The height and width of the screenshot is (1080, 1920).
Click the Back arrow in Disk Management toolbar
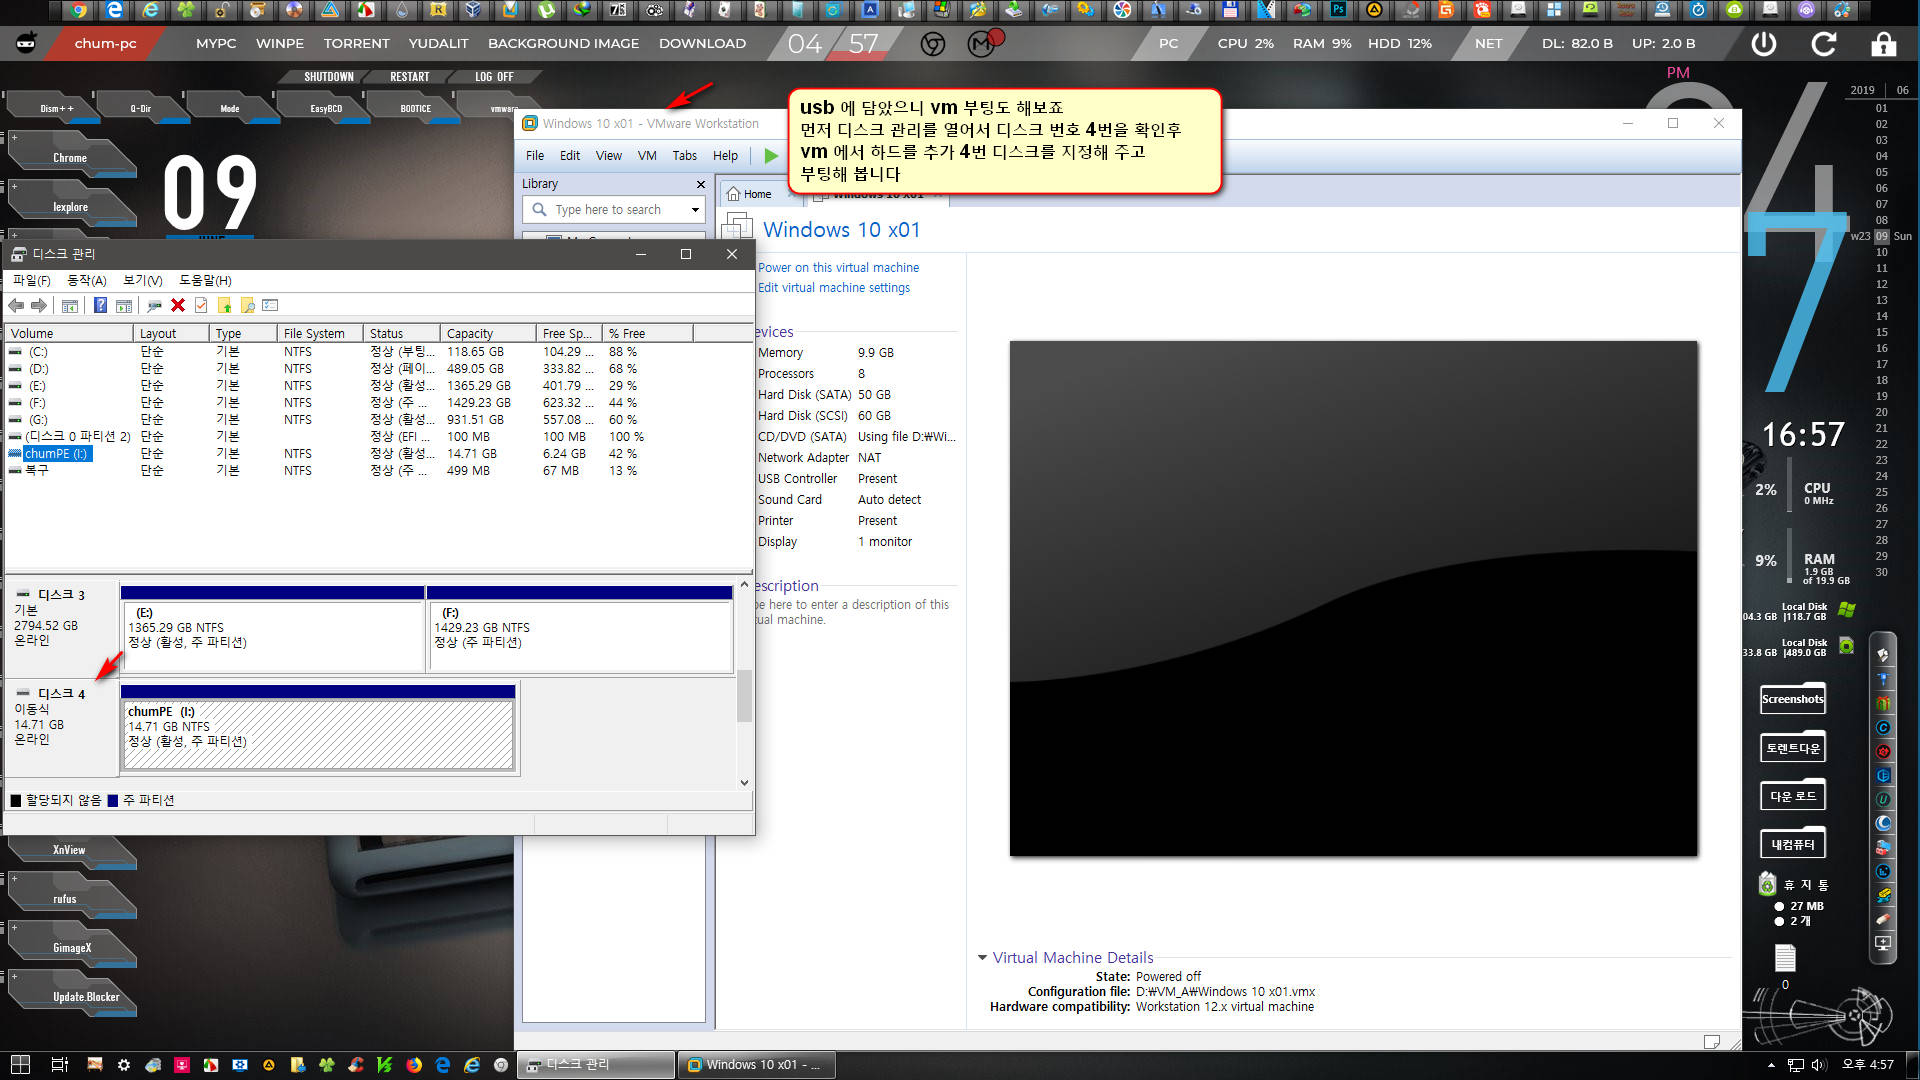[16, 306]
